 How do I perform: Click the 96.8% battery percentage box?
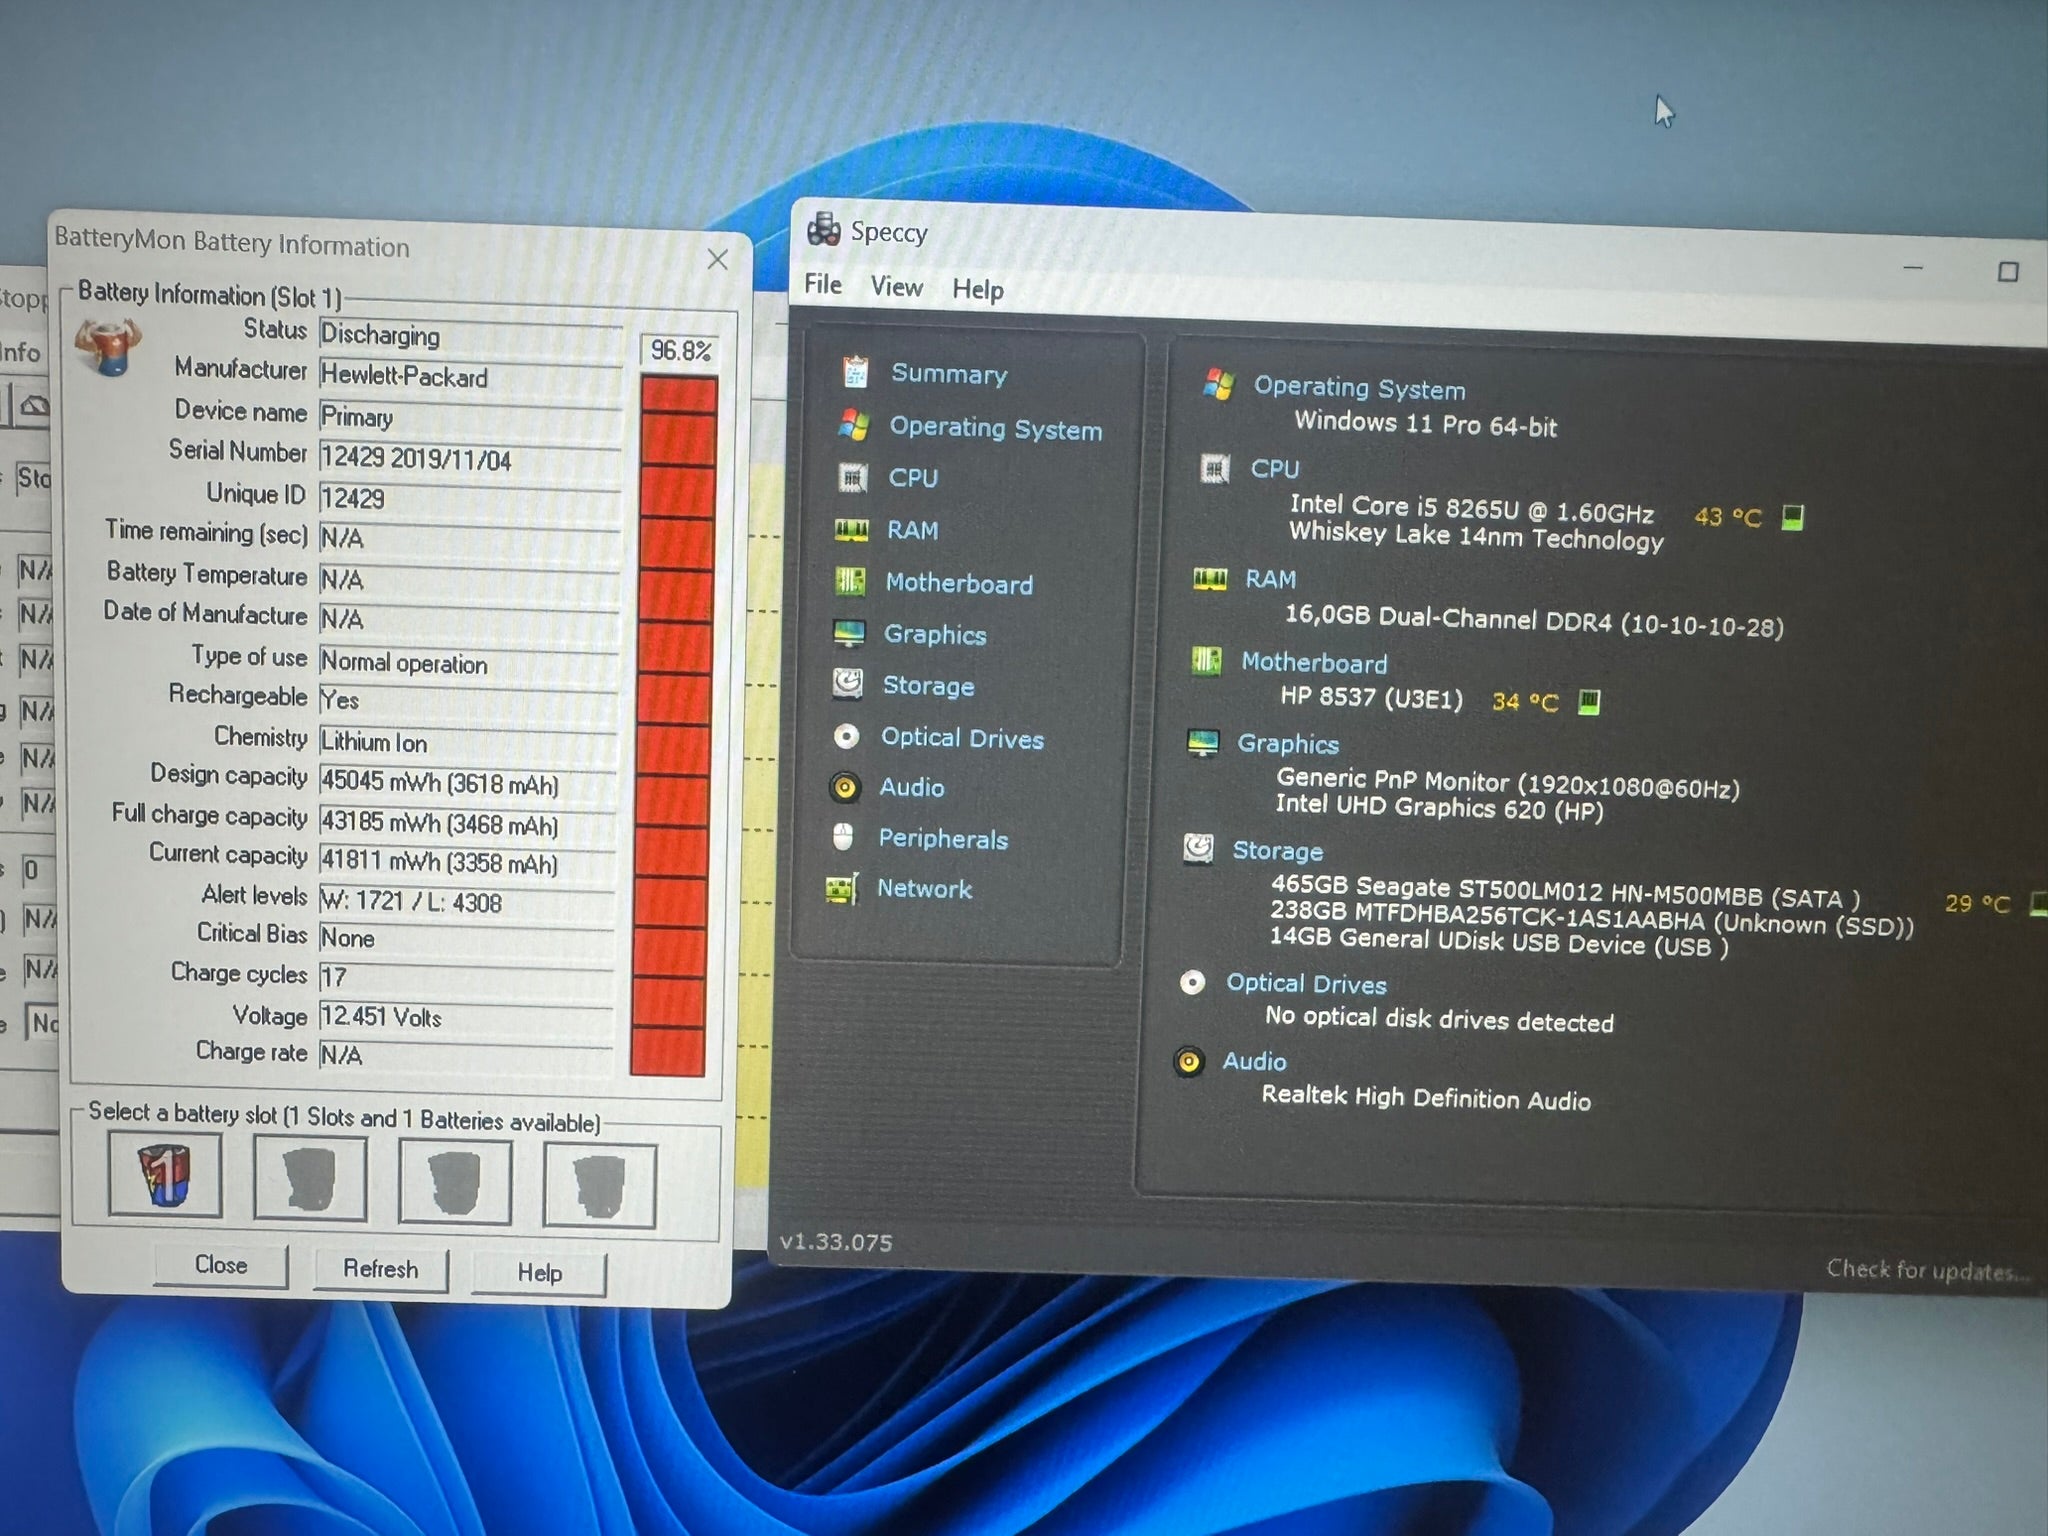pyautogui.click(x=680, y=351)
